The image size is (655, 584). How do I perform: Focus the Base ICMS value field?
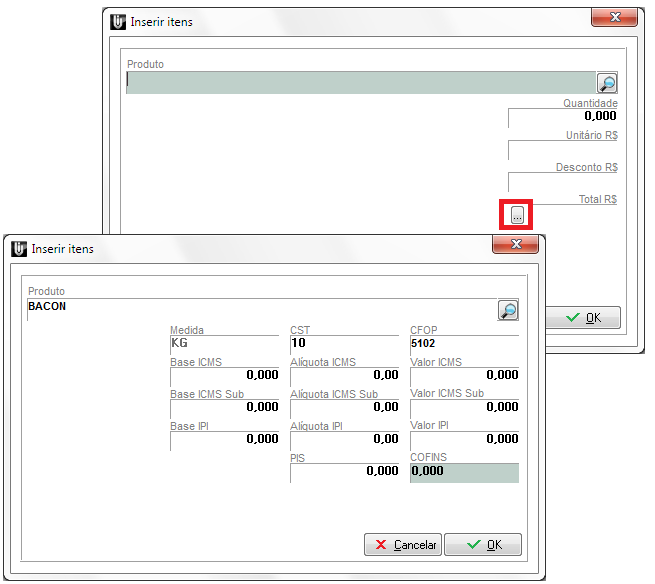click(224, 375)
